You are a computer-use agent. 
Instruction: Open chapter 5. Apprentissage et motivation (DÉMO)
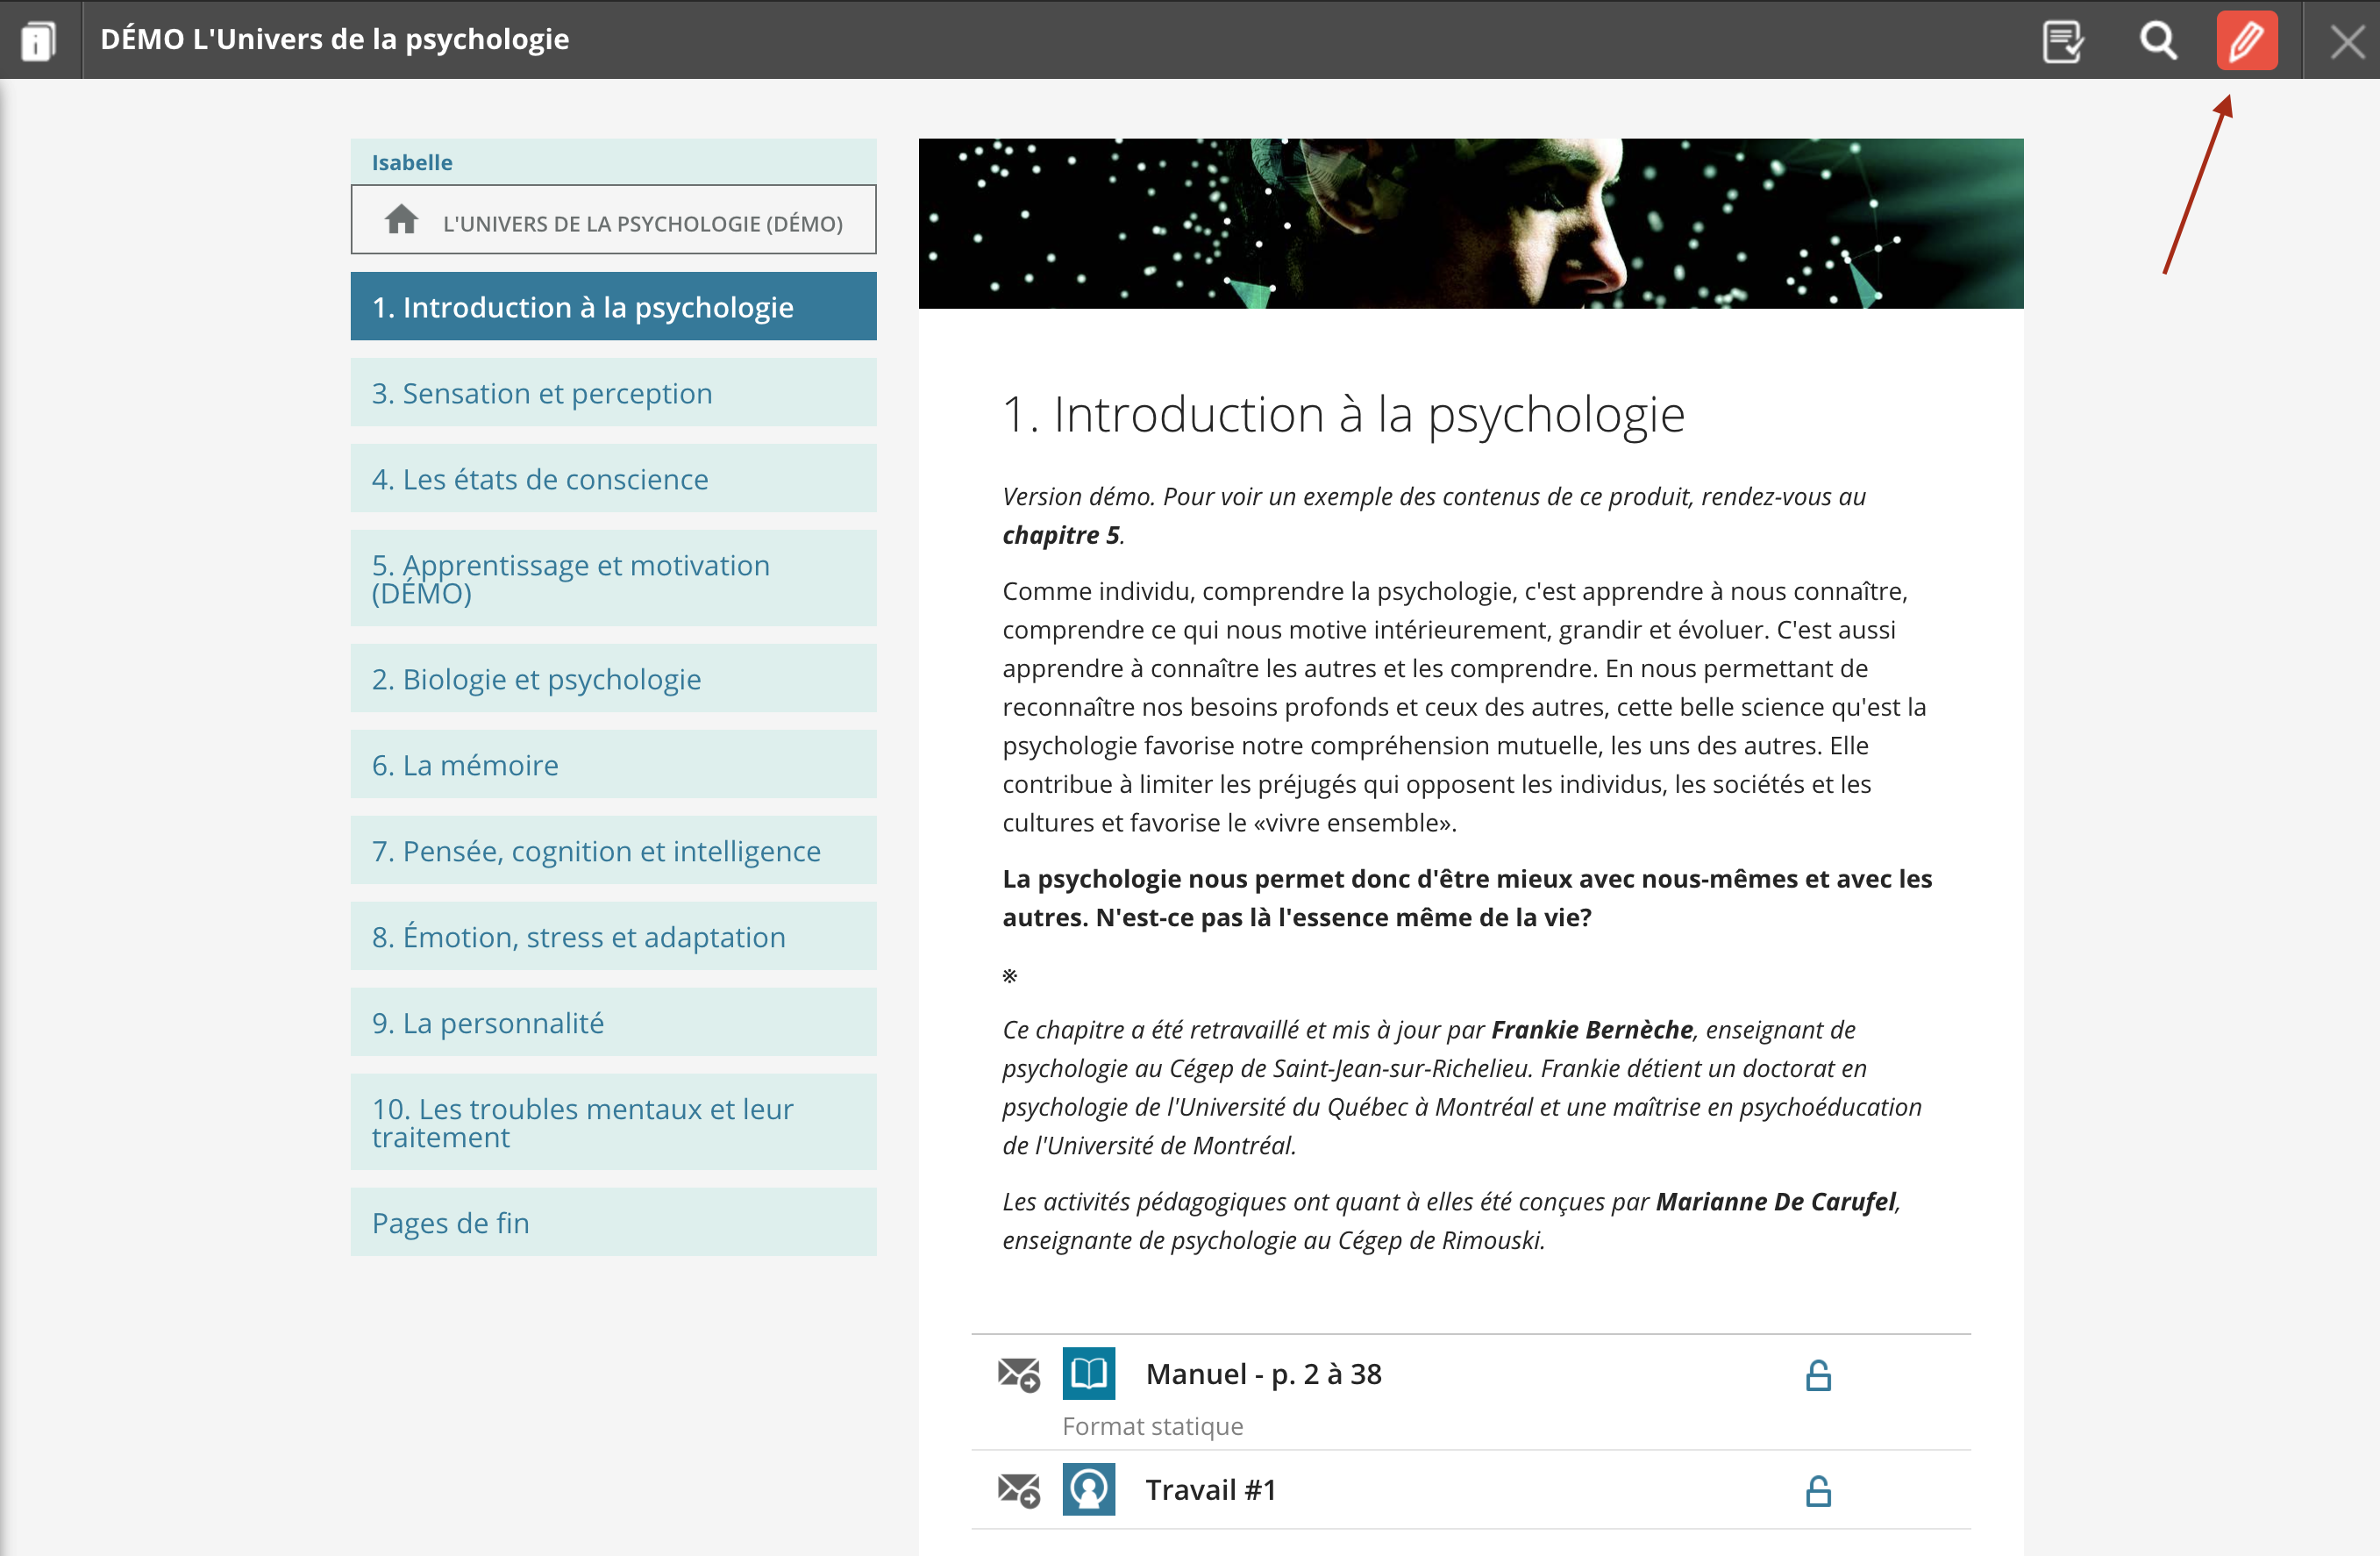[613, 578]
